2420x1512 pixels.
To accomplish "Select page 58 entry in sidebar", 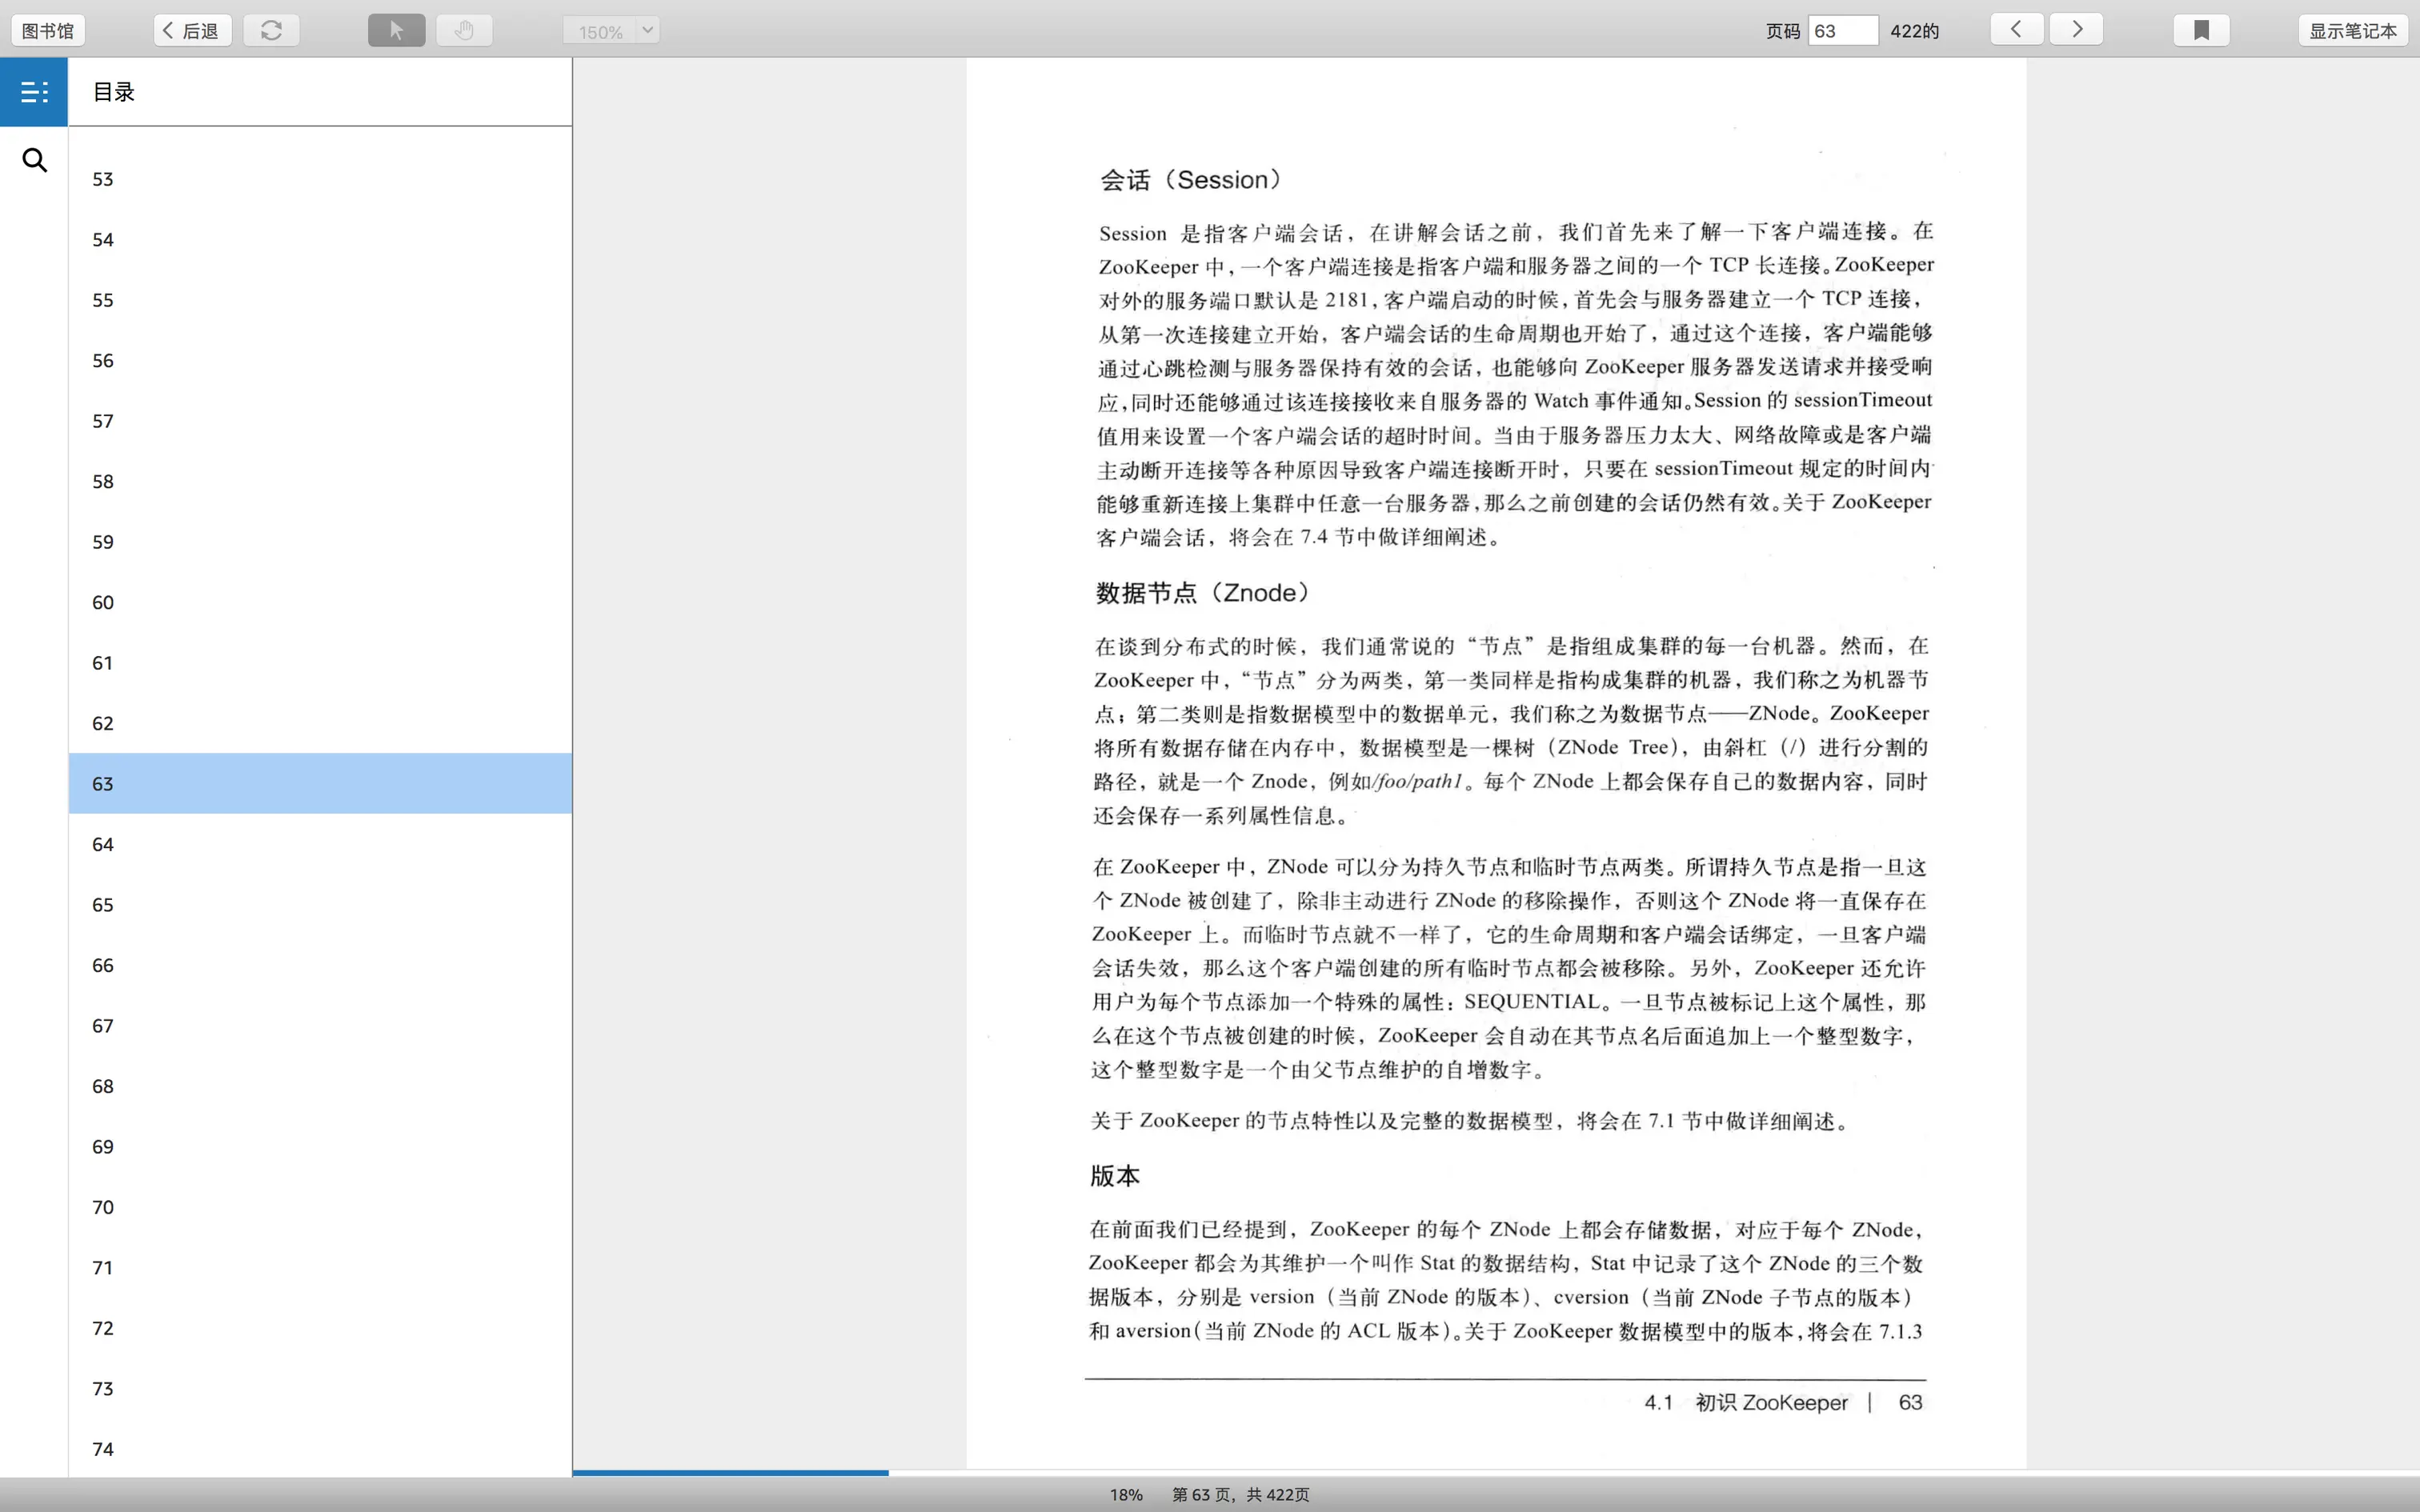I will point(320,481).
